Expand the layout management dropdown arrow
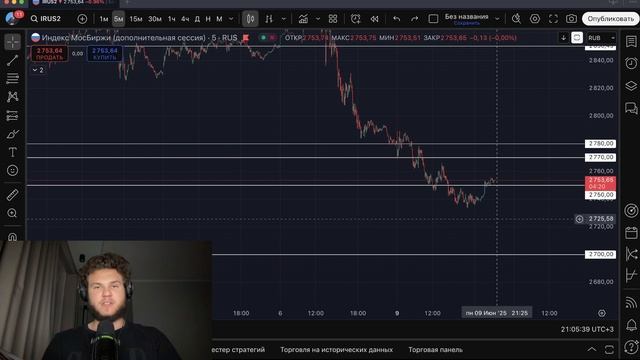The width and height of the screenshot is (640, 360). [497, 19]
